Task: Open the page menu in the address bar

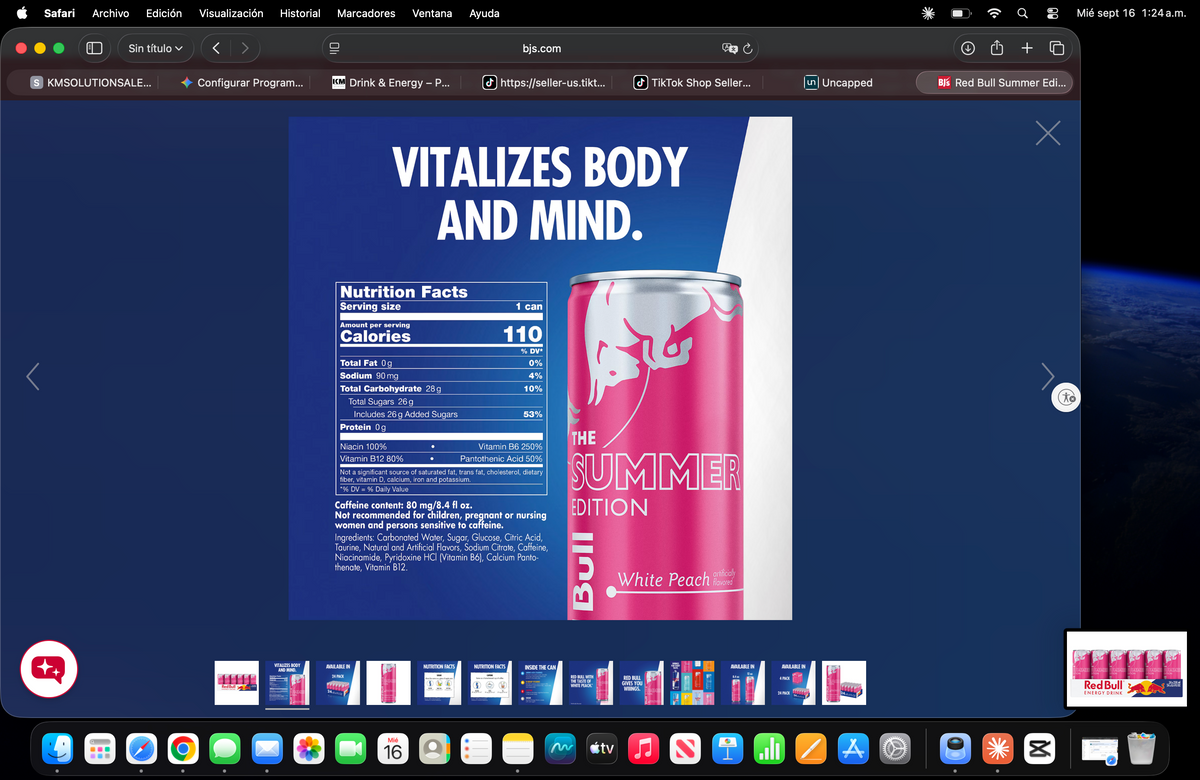Action: point(335,48)
